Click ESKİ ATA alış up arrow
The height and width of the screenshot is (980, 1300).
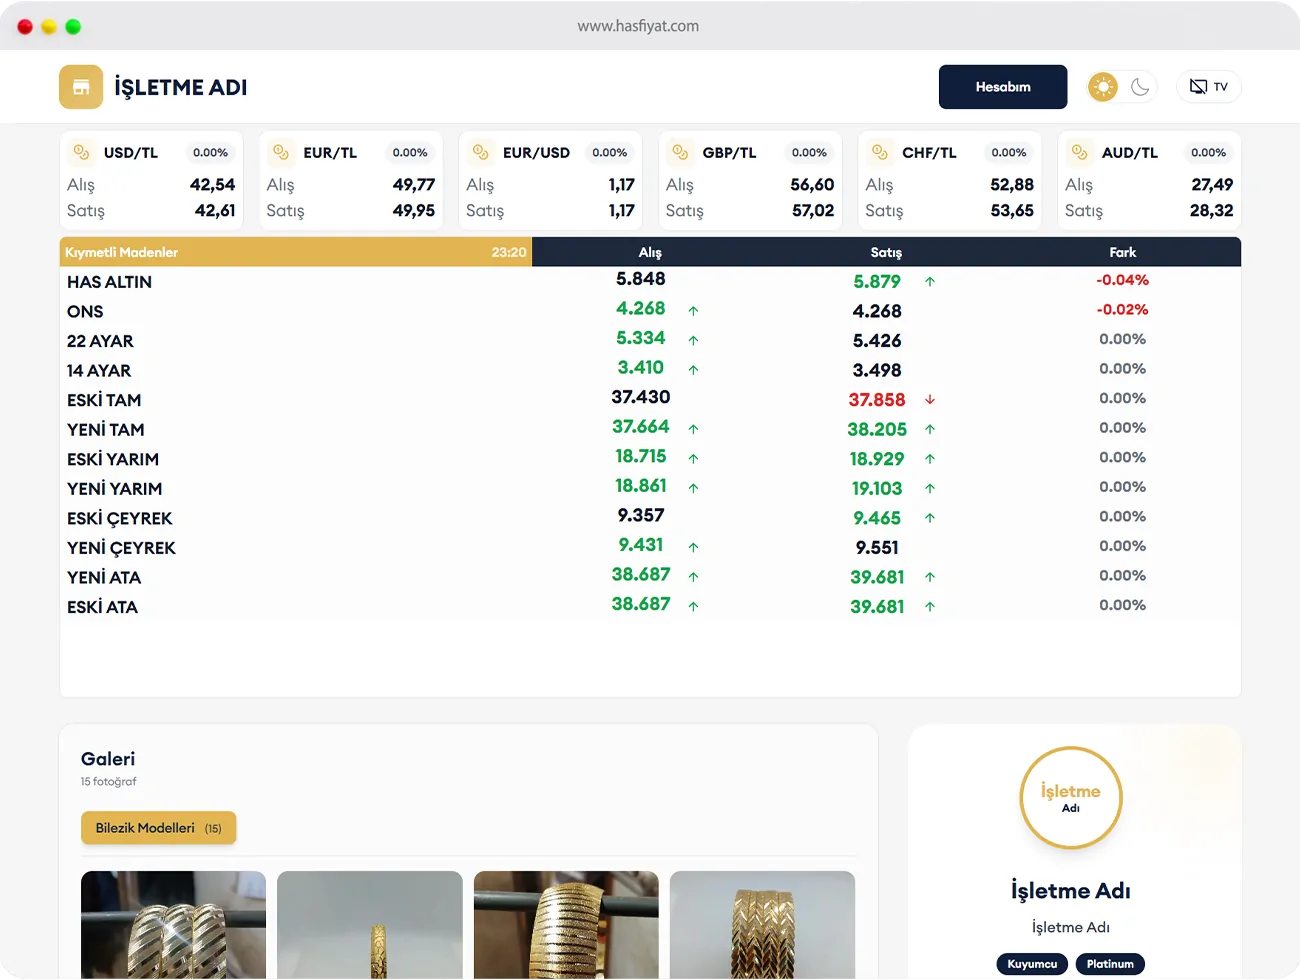(x=693, y=606)
